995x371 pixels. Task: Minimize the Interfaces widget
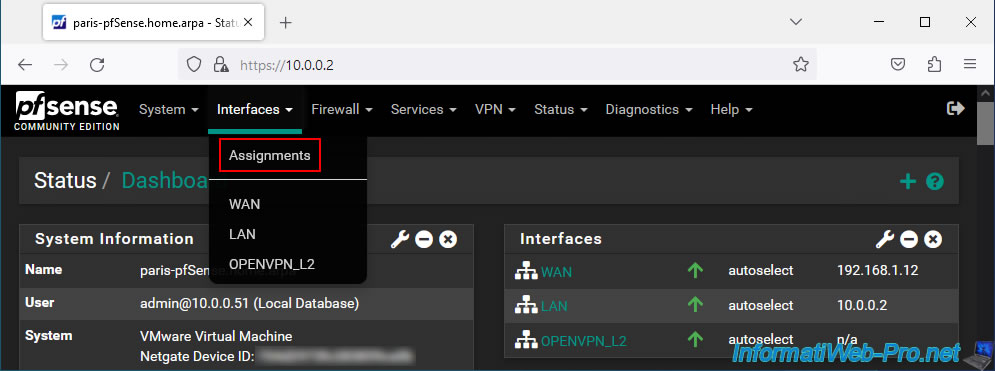click(909, 239)
